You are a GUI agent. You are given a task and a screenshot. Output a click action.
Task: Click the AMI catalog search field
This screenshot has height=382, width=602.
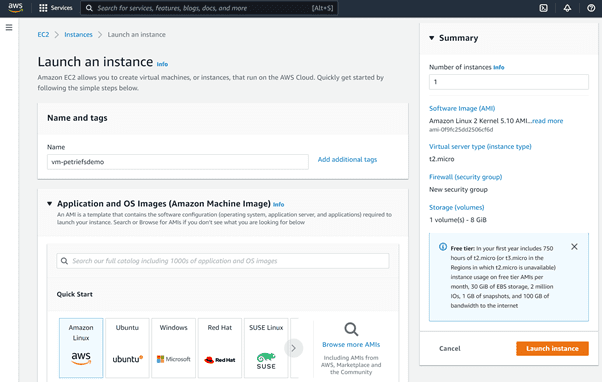223,261
